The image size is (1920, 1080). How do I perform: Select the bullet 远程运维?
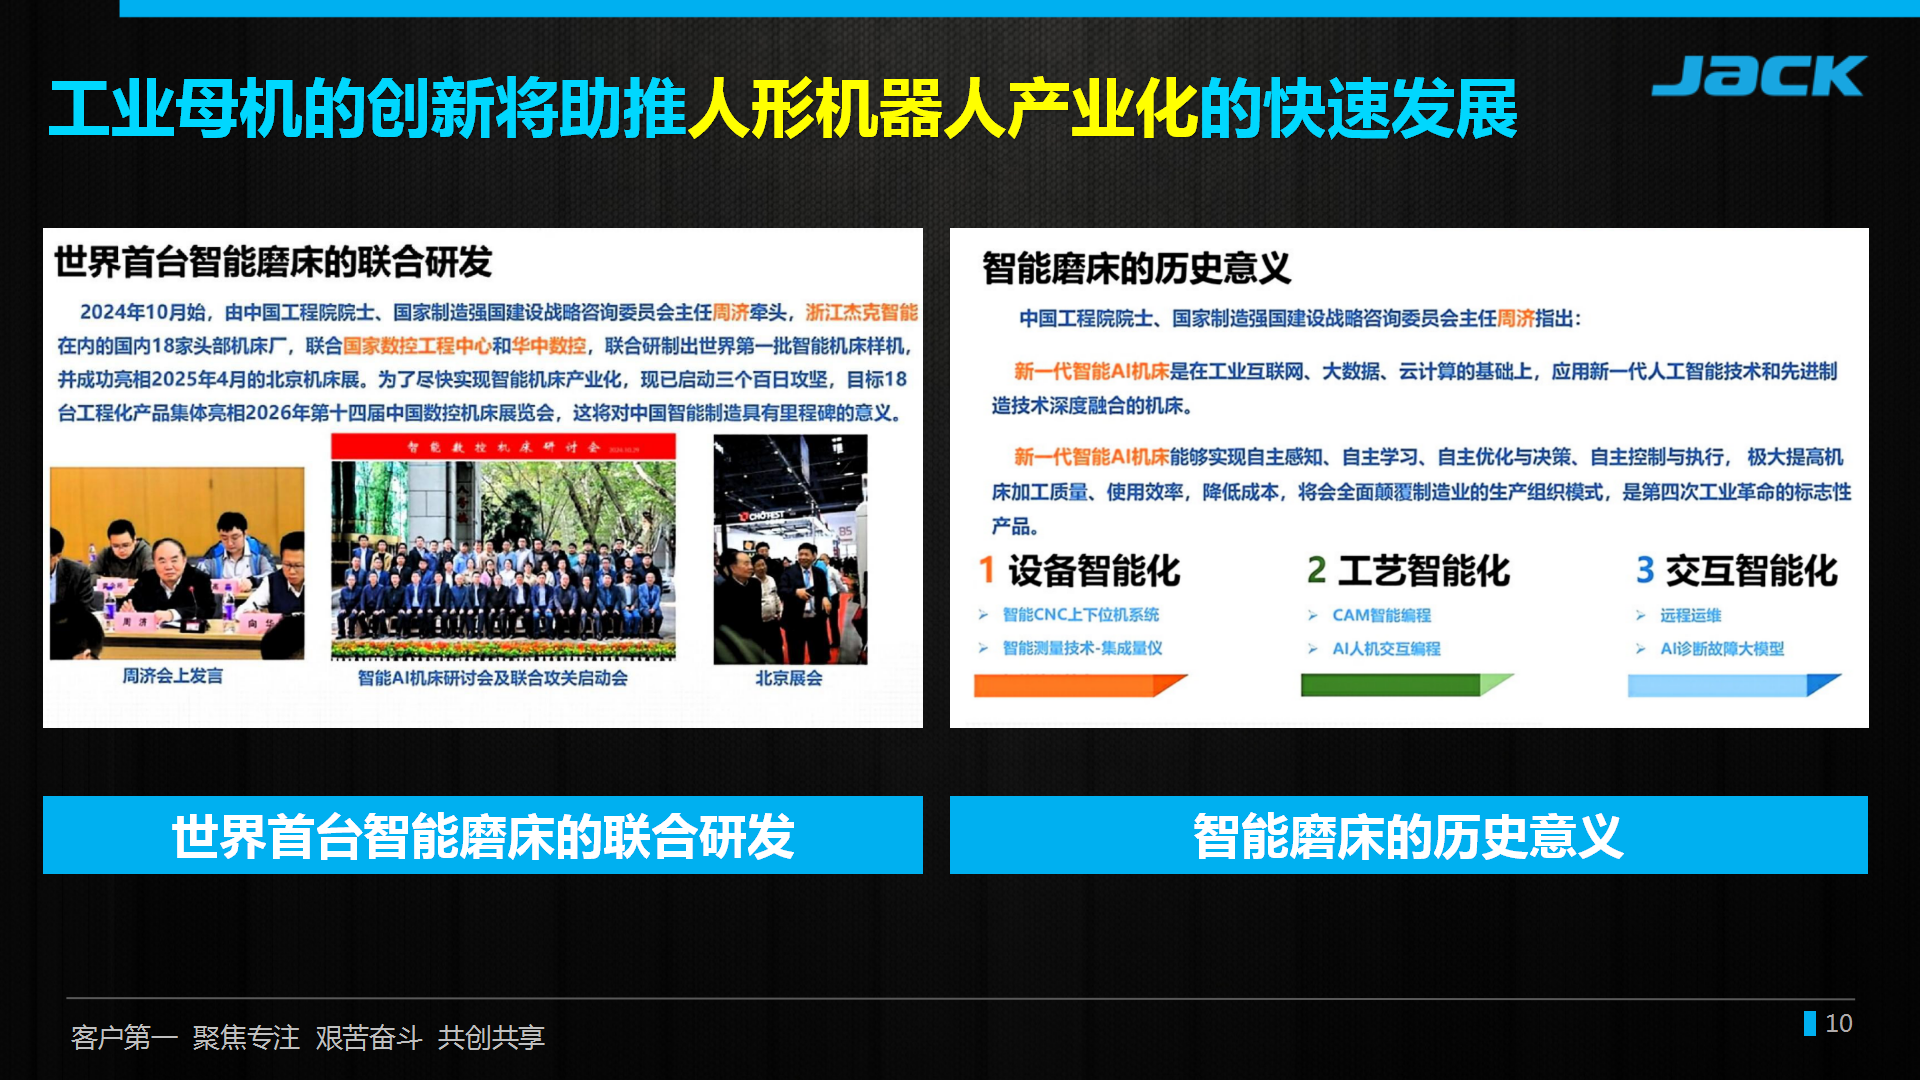point(1691,615)
